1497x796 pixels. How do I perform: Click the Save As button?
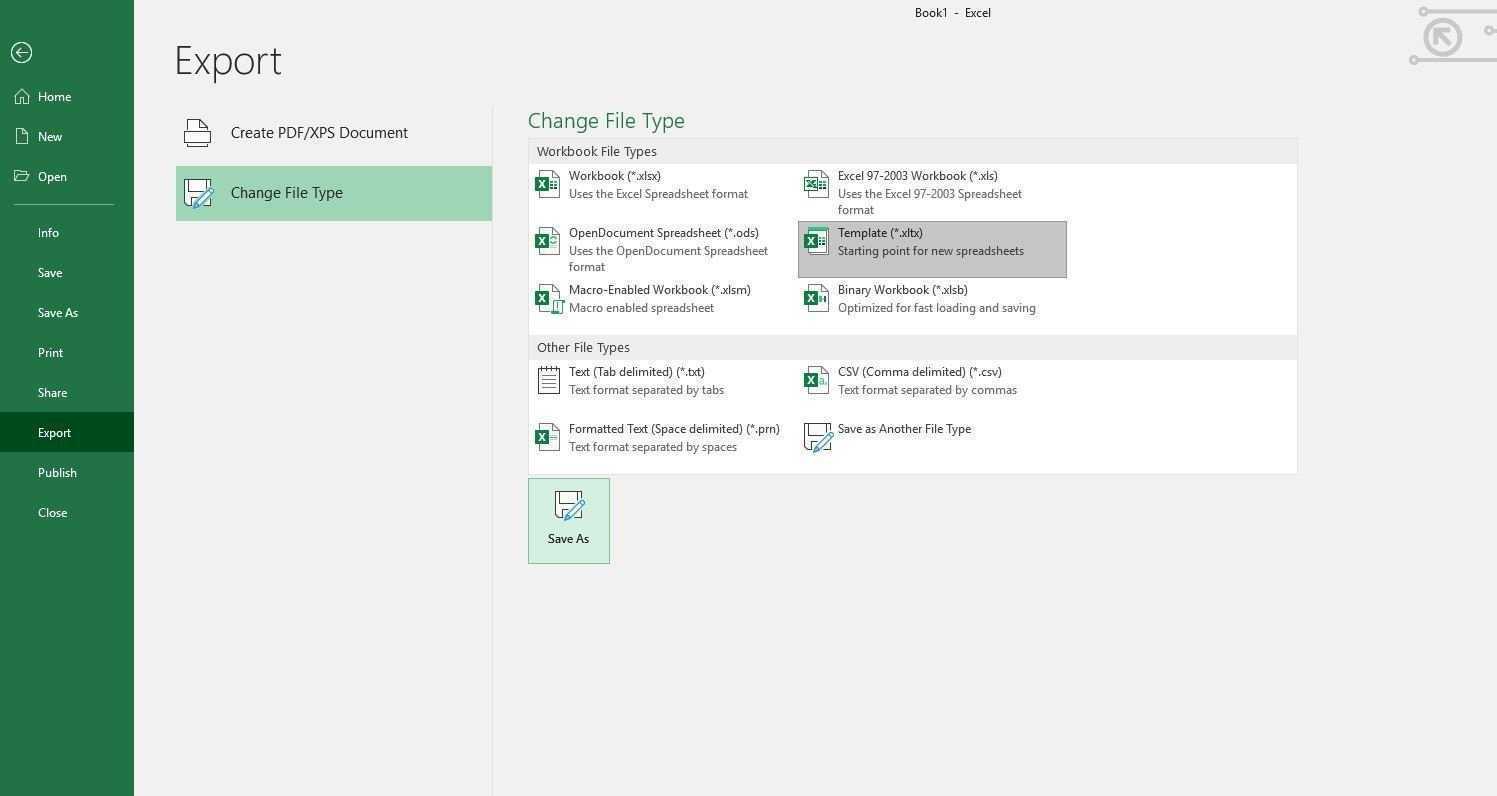(568, 520)
